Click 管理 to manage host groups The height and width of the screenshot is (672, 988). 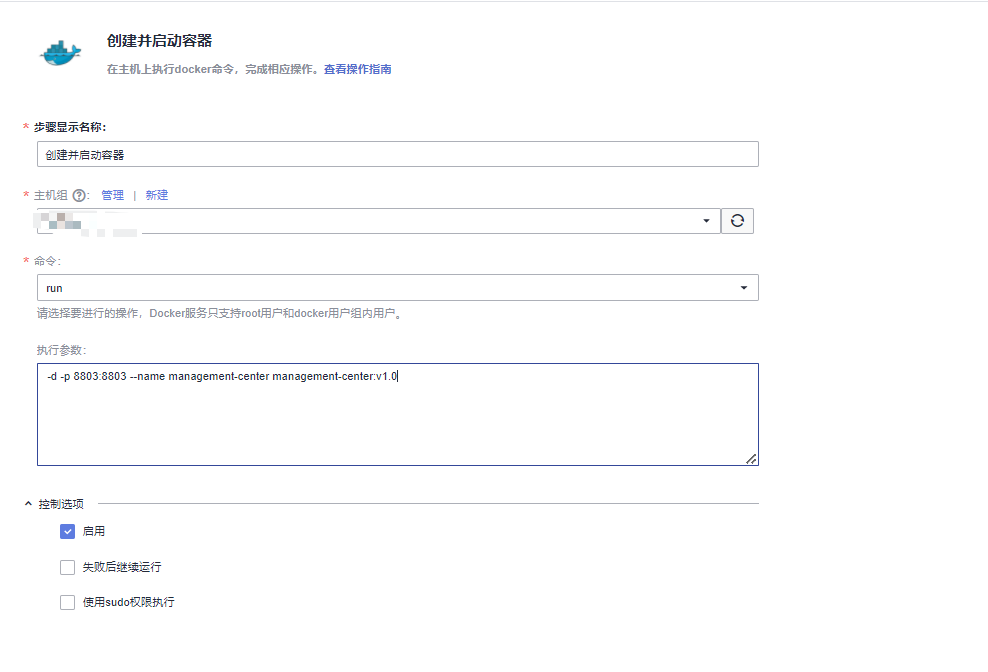[x=112, y=195]
